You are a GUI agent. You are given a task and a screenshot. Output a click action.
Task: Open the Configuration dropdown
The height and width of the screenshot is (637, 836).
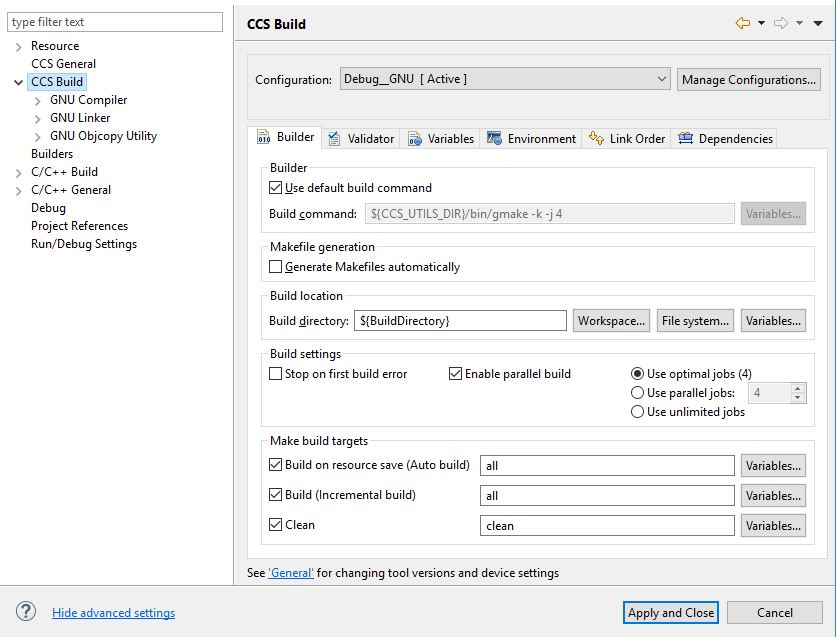[x=505, y=79]
